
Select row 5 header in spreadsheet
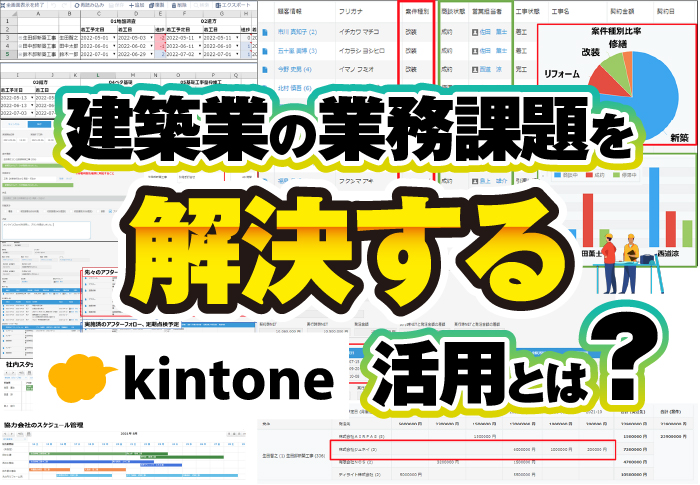click(7, 54)
